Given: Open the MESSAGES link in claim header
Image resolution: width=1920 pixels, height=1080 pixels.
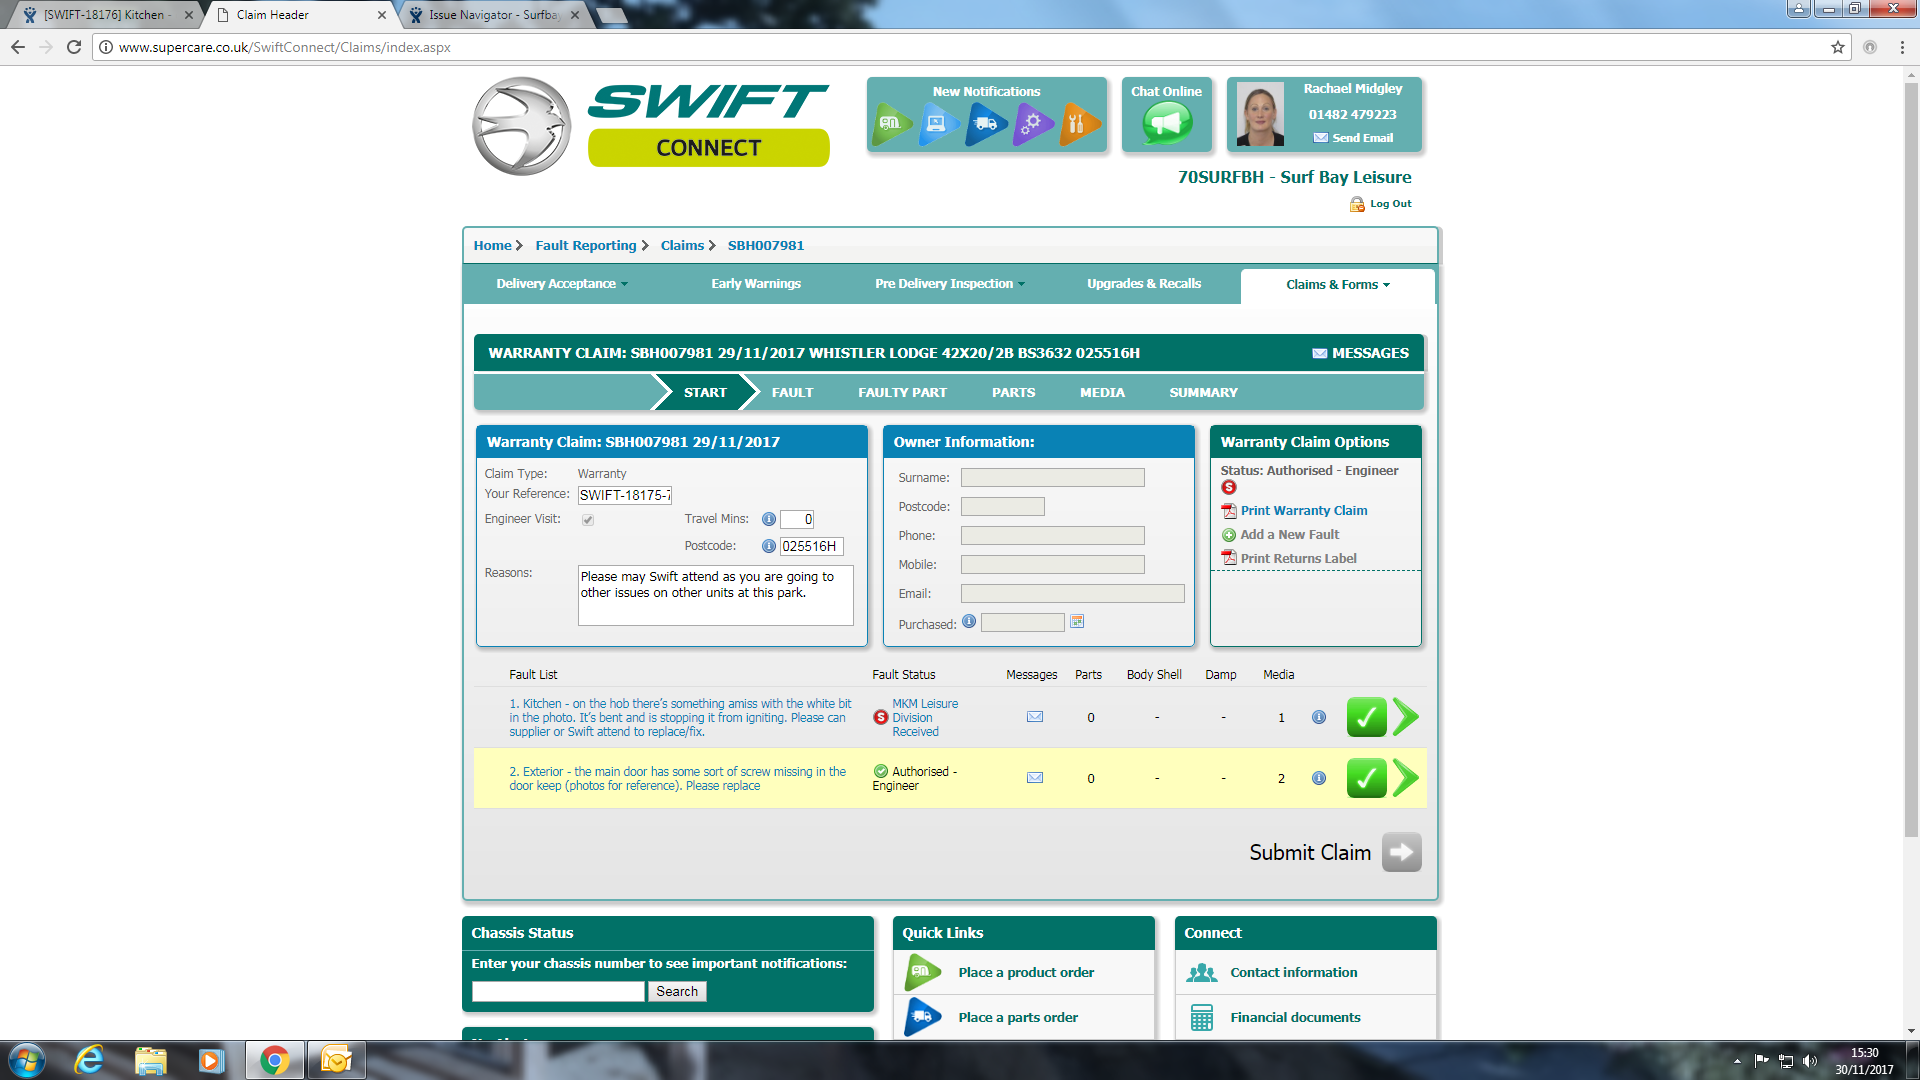Looking at the screenshot, I should [x=1360, y=353].
